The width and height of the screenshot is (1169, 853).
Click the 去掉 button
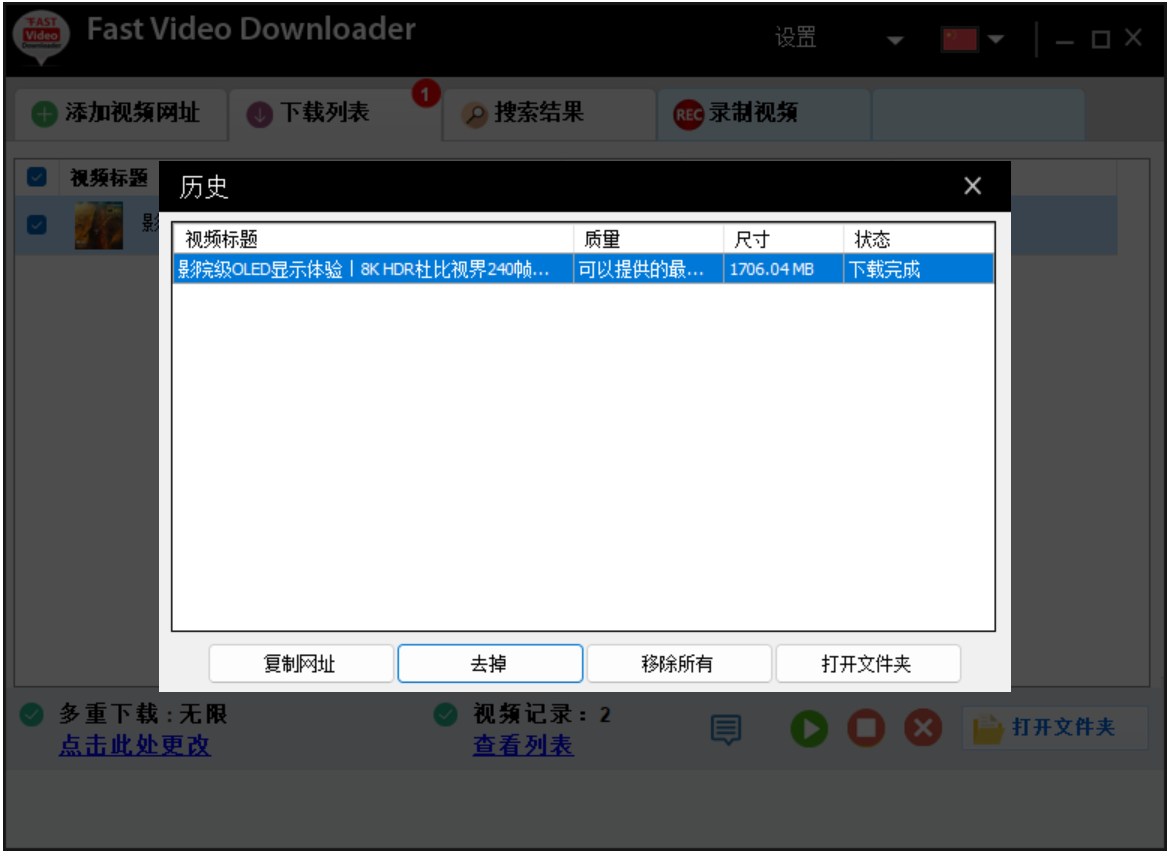pos(490,664)
